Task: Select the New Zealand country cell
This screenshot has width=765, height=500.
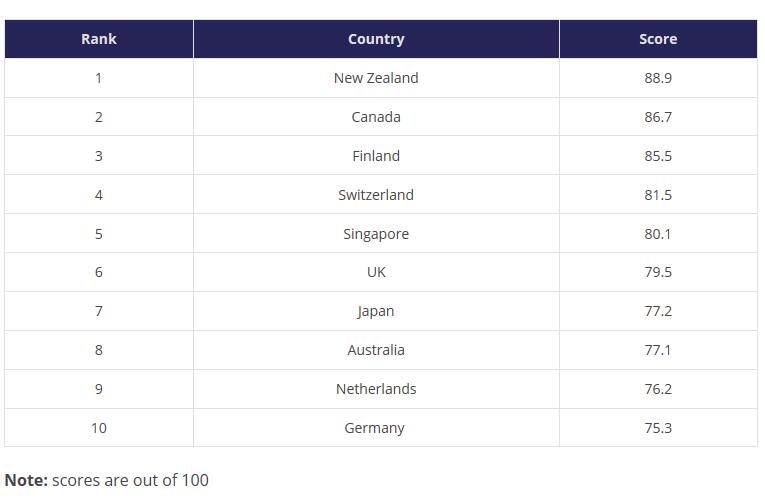Action: tap(376, 78)
